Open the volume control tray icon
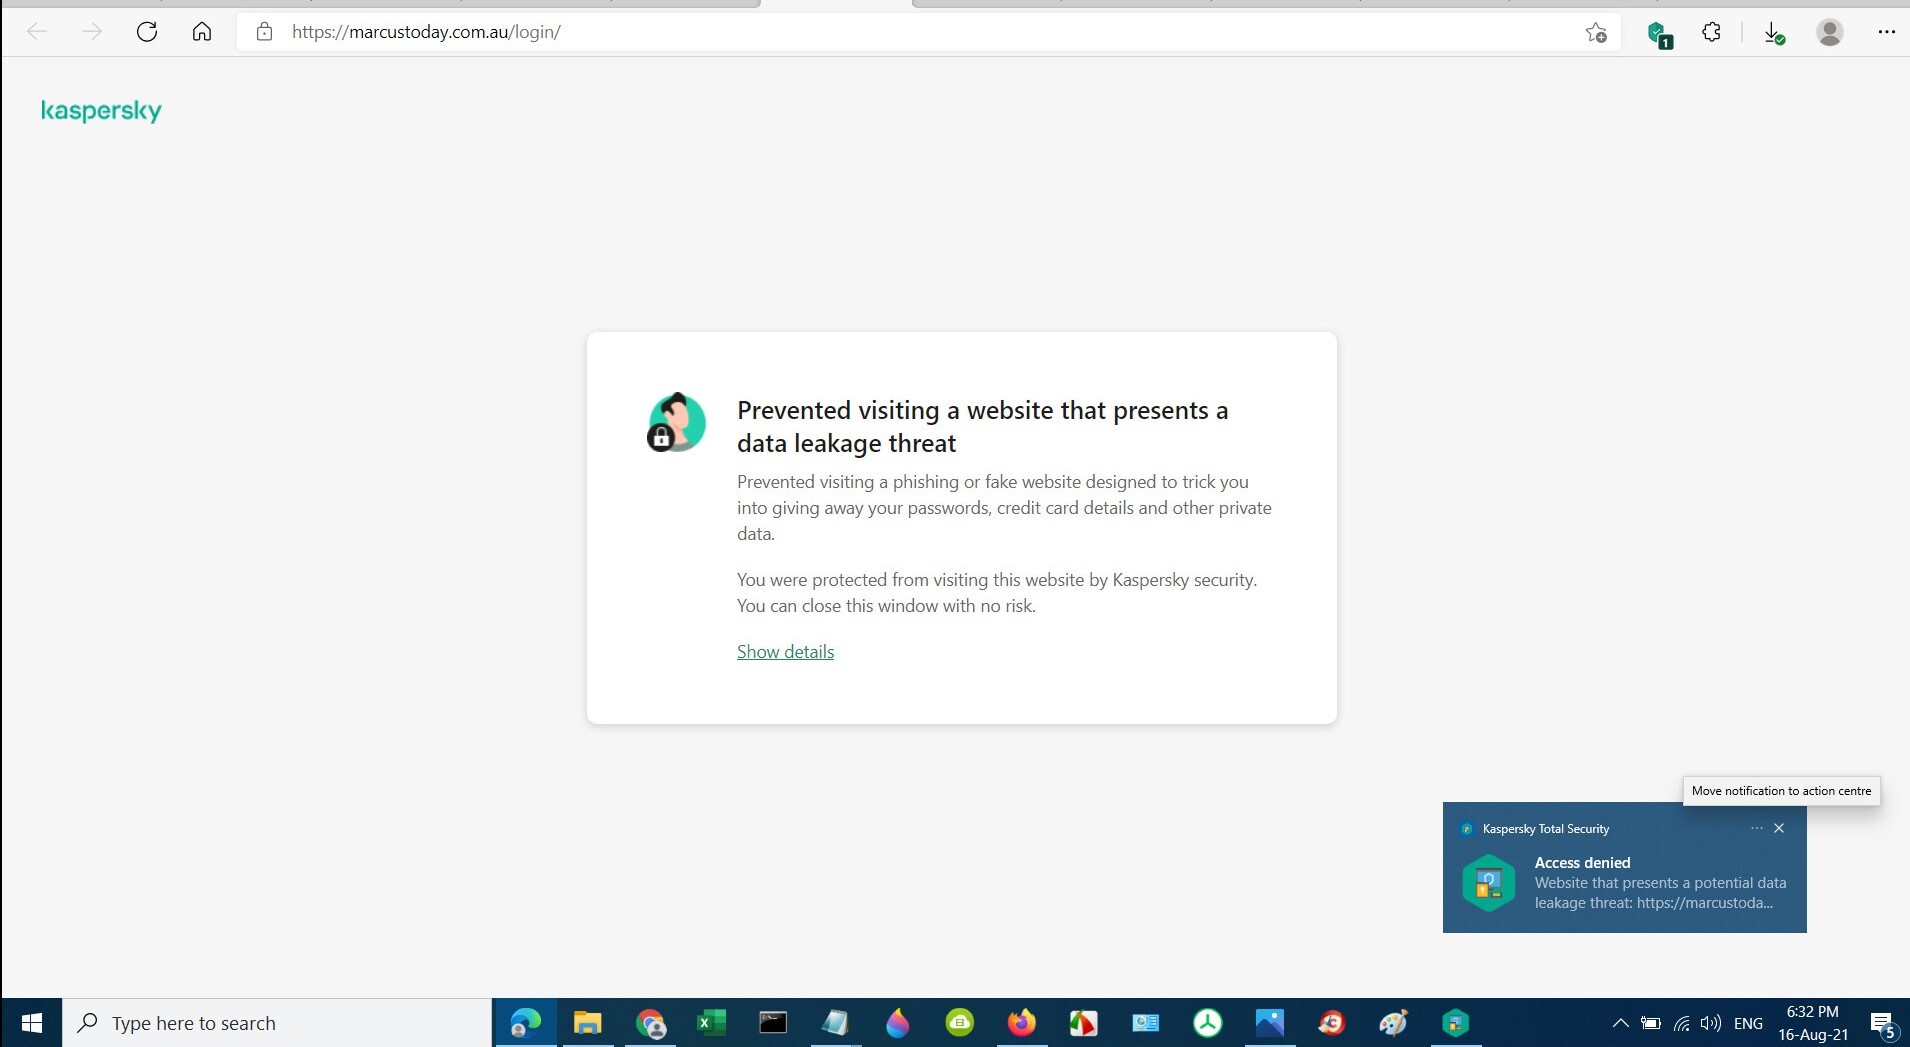This screenshot has width=1910, height=1047. (1711, 1023)
